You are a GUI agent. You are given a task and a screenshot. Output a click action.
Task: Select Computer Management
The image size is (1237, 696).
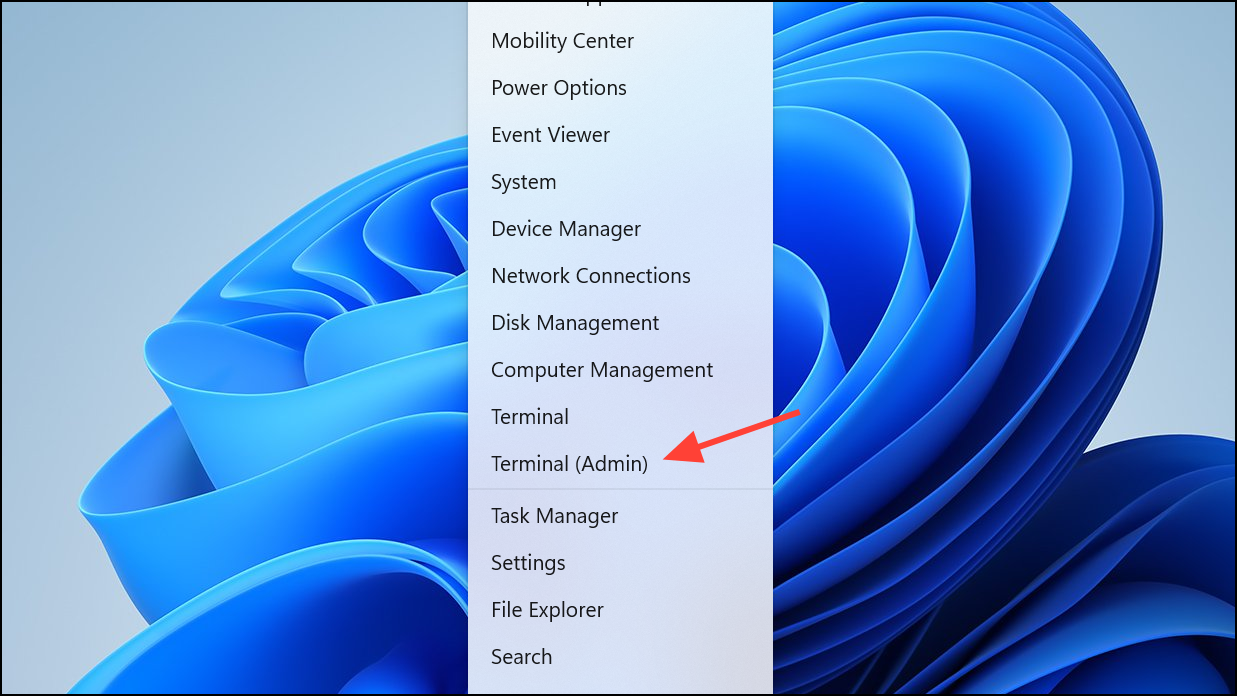(x=620, y=370)
